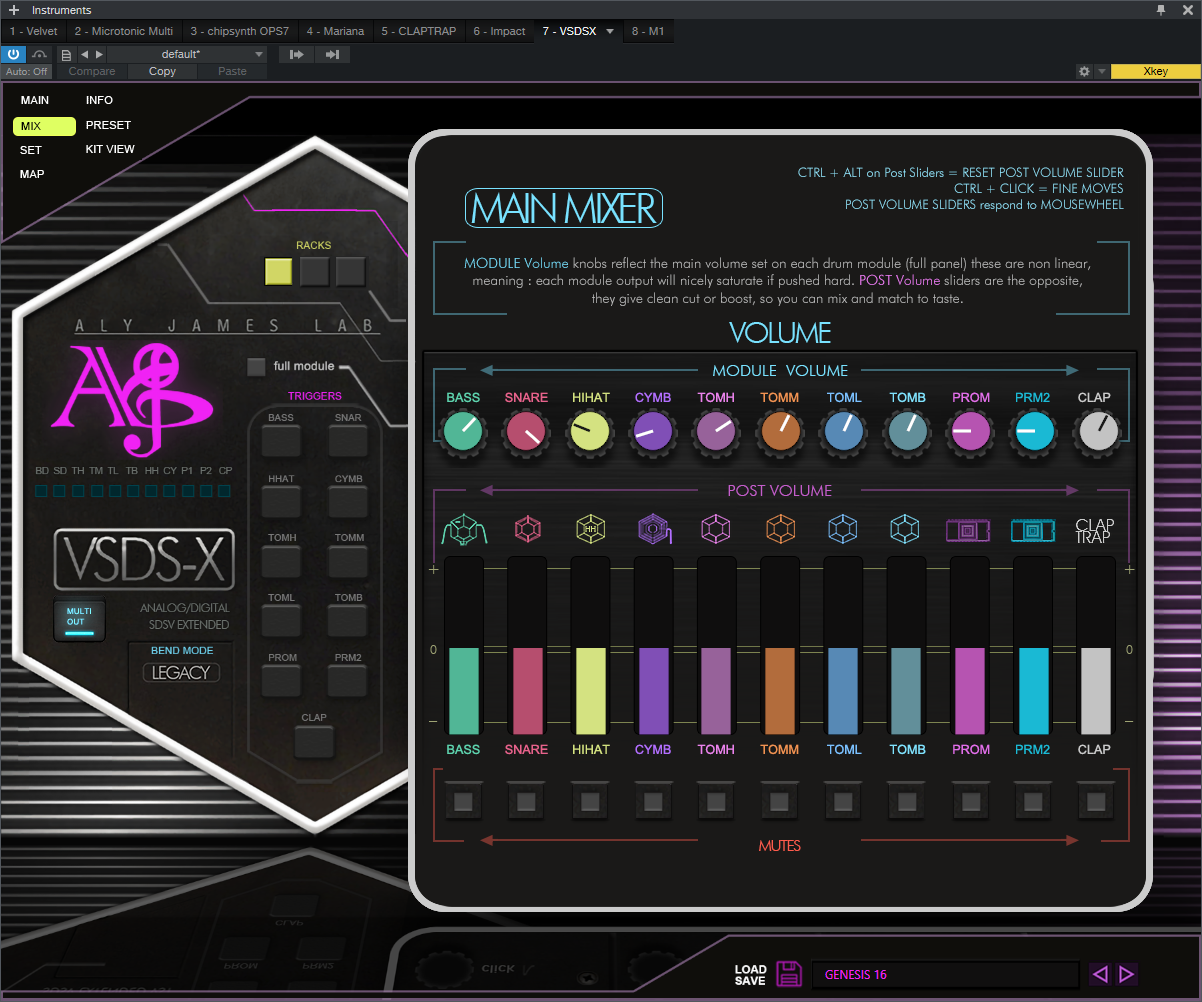The width and height of the screenshot is (1202, 1002).
Task: Click the sidechain route-in arrow icon
Action: pyautogui.click(x=297, y=54)
